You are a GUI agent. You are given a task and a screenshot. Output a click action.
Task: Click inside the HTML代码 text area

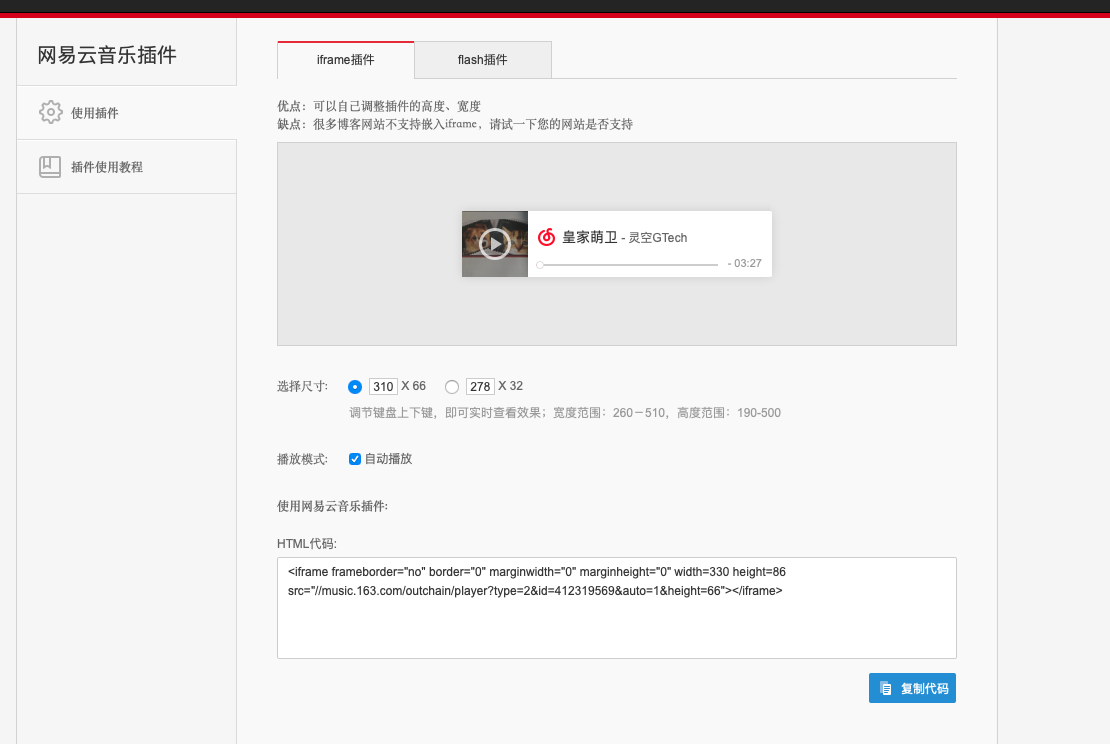[x=617, y=608]
